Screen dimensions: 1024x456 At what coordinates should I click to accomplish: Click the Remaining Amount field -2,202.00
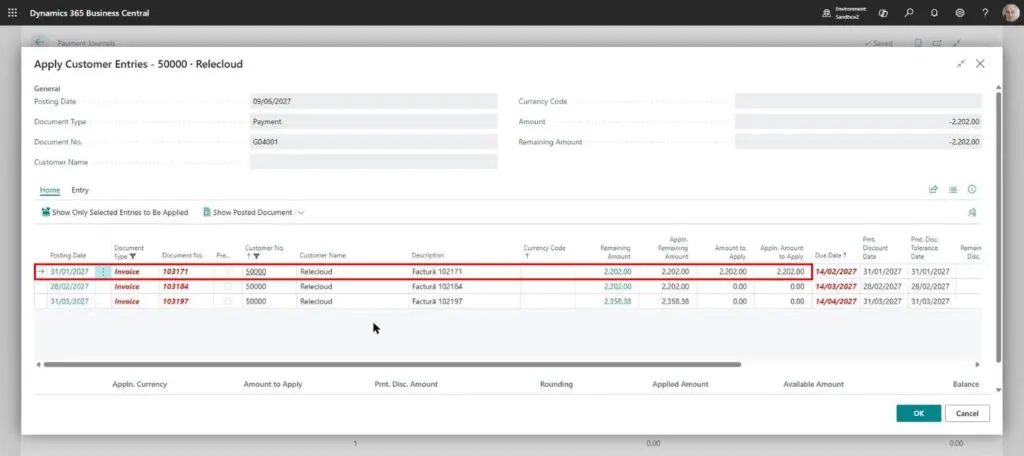[x=858, y=142]
